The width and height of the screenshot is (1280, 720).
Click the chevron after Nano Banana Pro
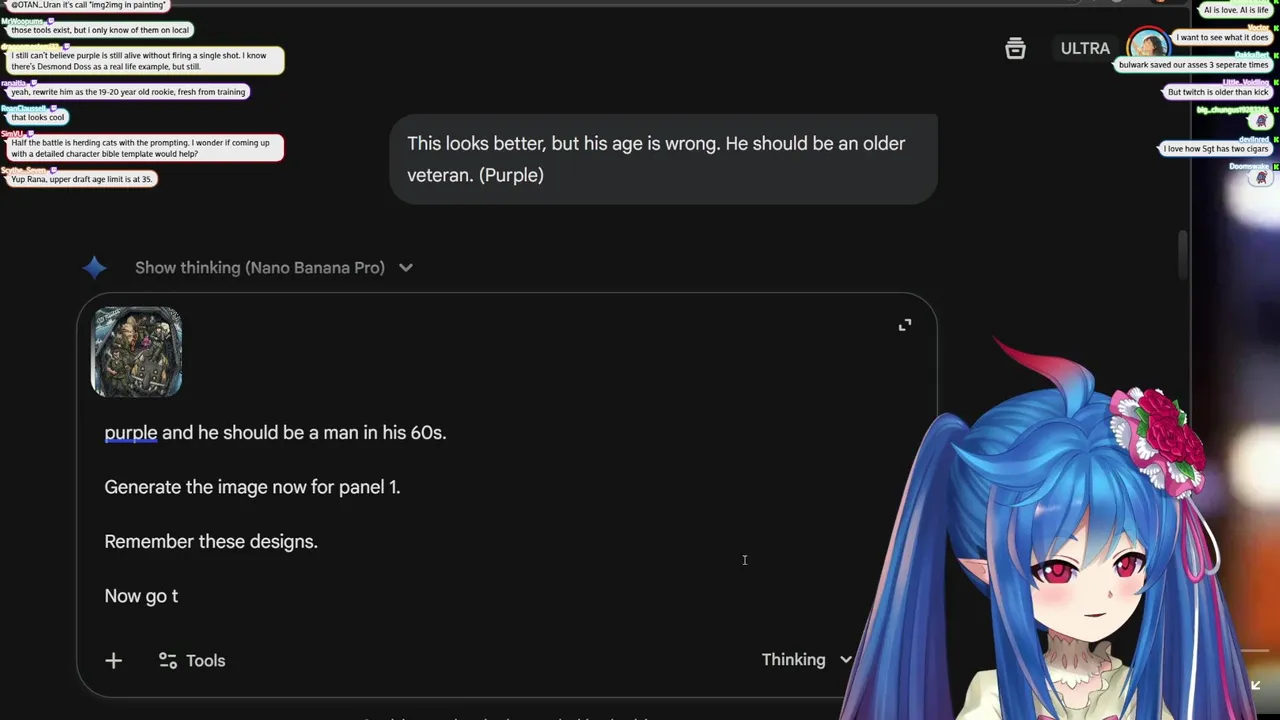[406, 267]
